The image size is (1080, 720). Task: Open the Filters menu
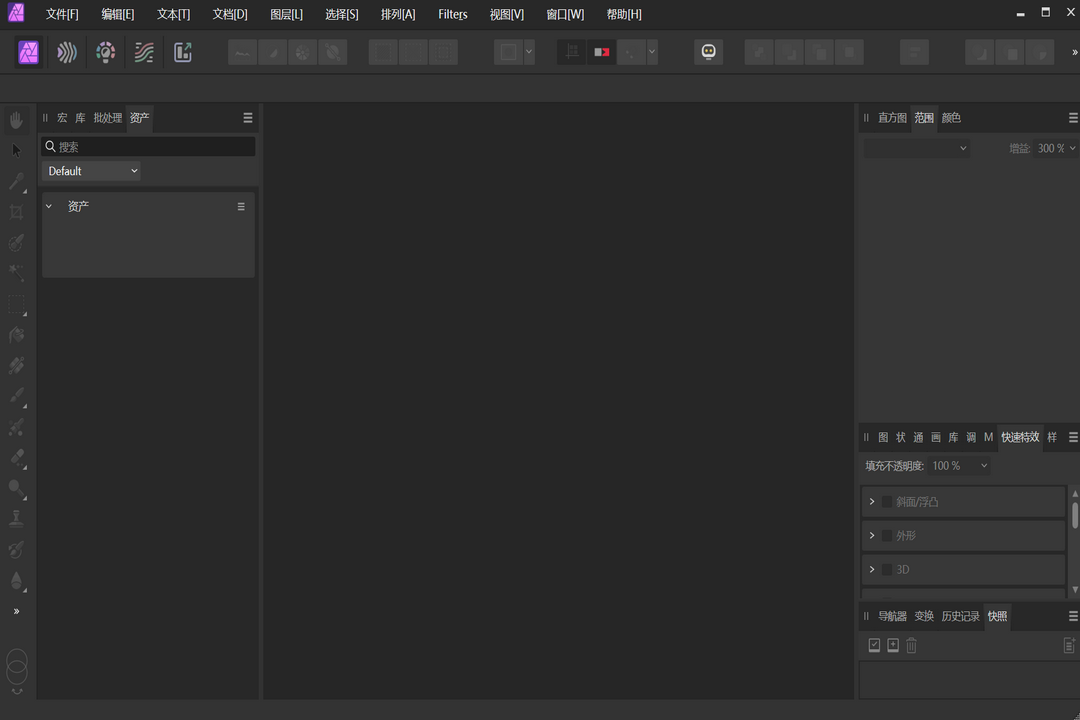(452, 14)
